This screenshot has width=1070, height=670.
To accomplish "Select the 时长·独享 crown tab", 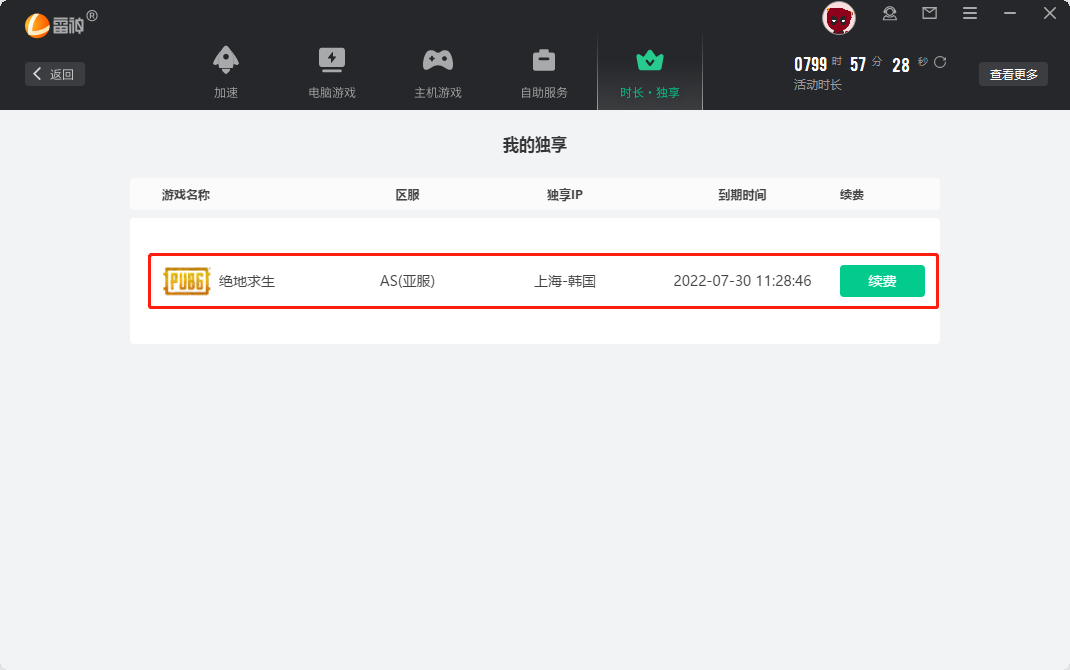I will pyautogui.click(x=650, y=72).
